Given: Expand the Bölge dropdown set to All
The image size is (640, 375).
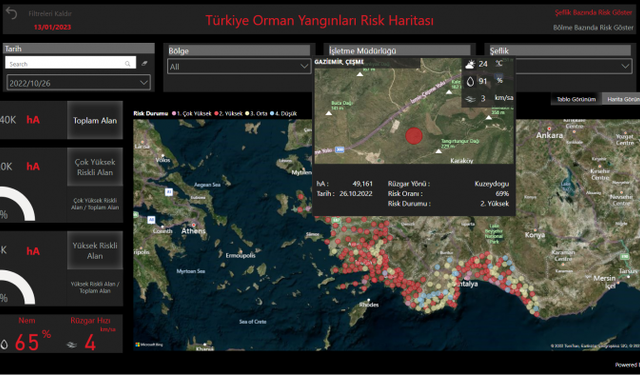Looking at the screenshot, I should (x=239, y=67).
